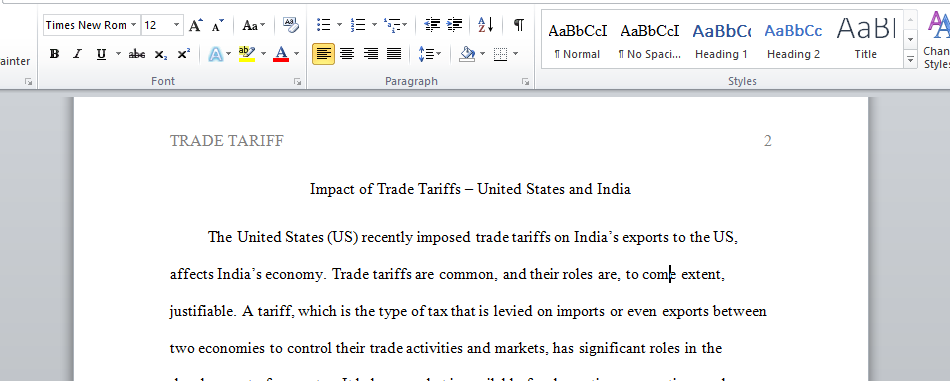The image size is (950, 381).
Task: Apply Text Effects glowing A icon
Action: [216, 54]
